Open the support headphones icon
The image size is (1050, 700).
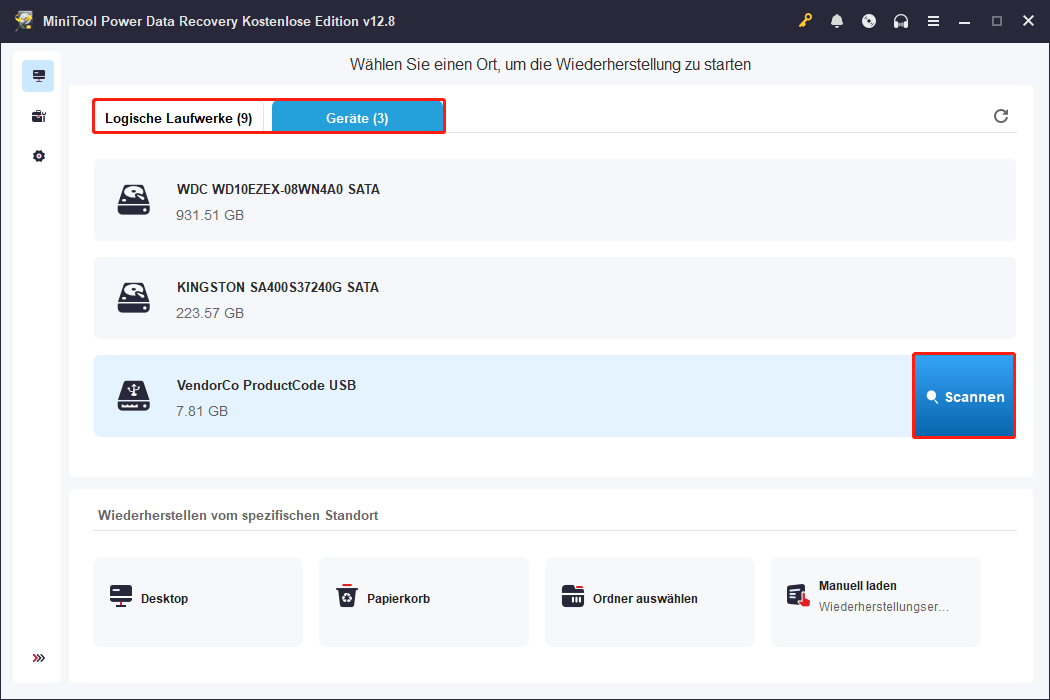[x=901, y=21]
